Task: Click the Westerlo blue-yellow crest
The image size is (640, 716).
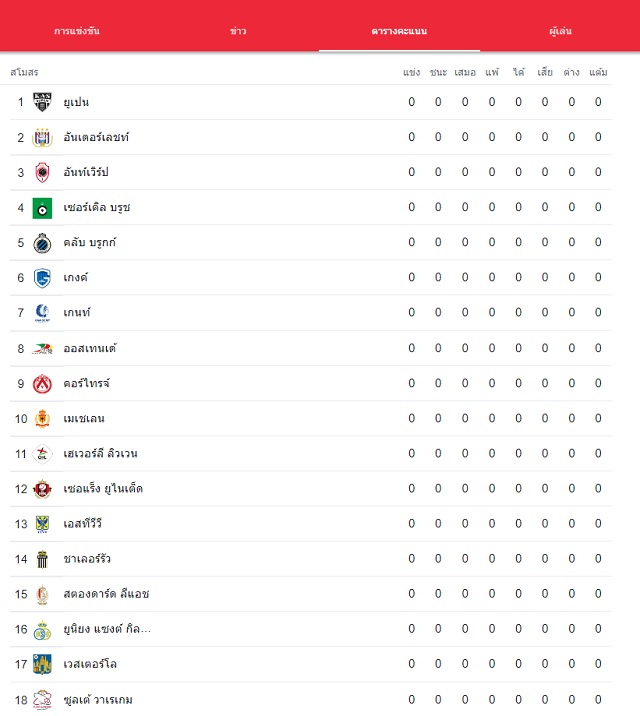Action: 42,664
